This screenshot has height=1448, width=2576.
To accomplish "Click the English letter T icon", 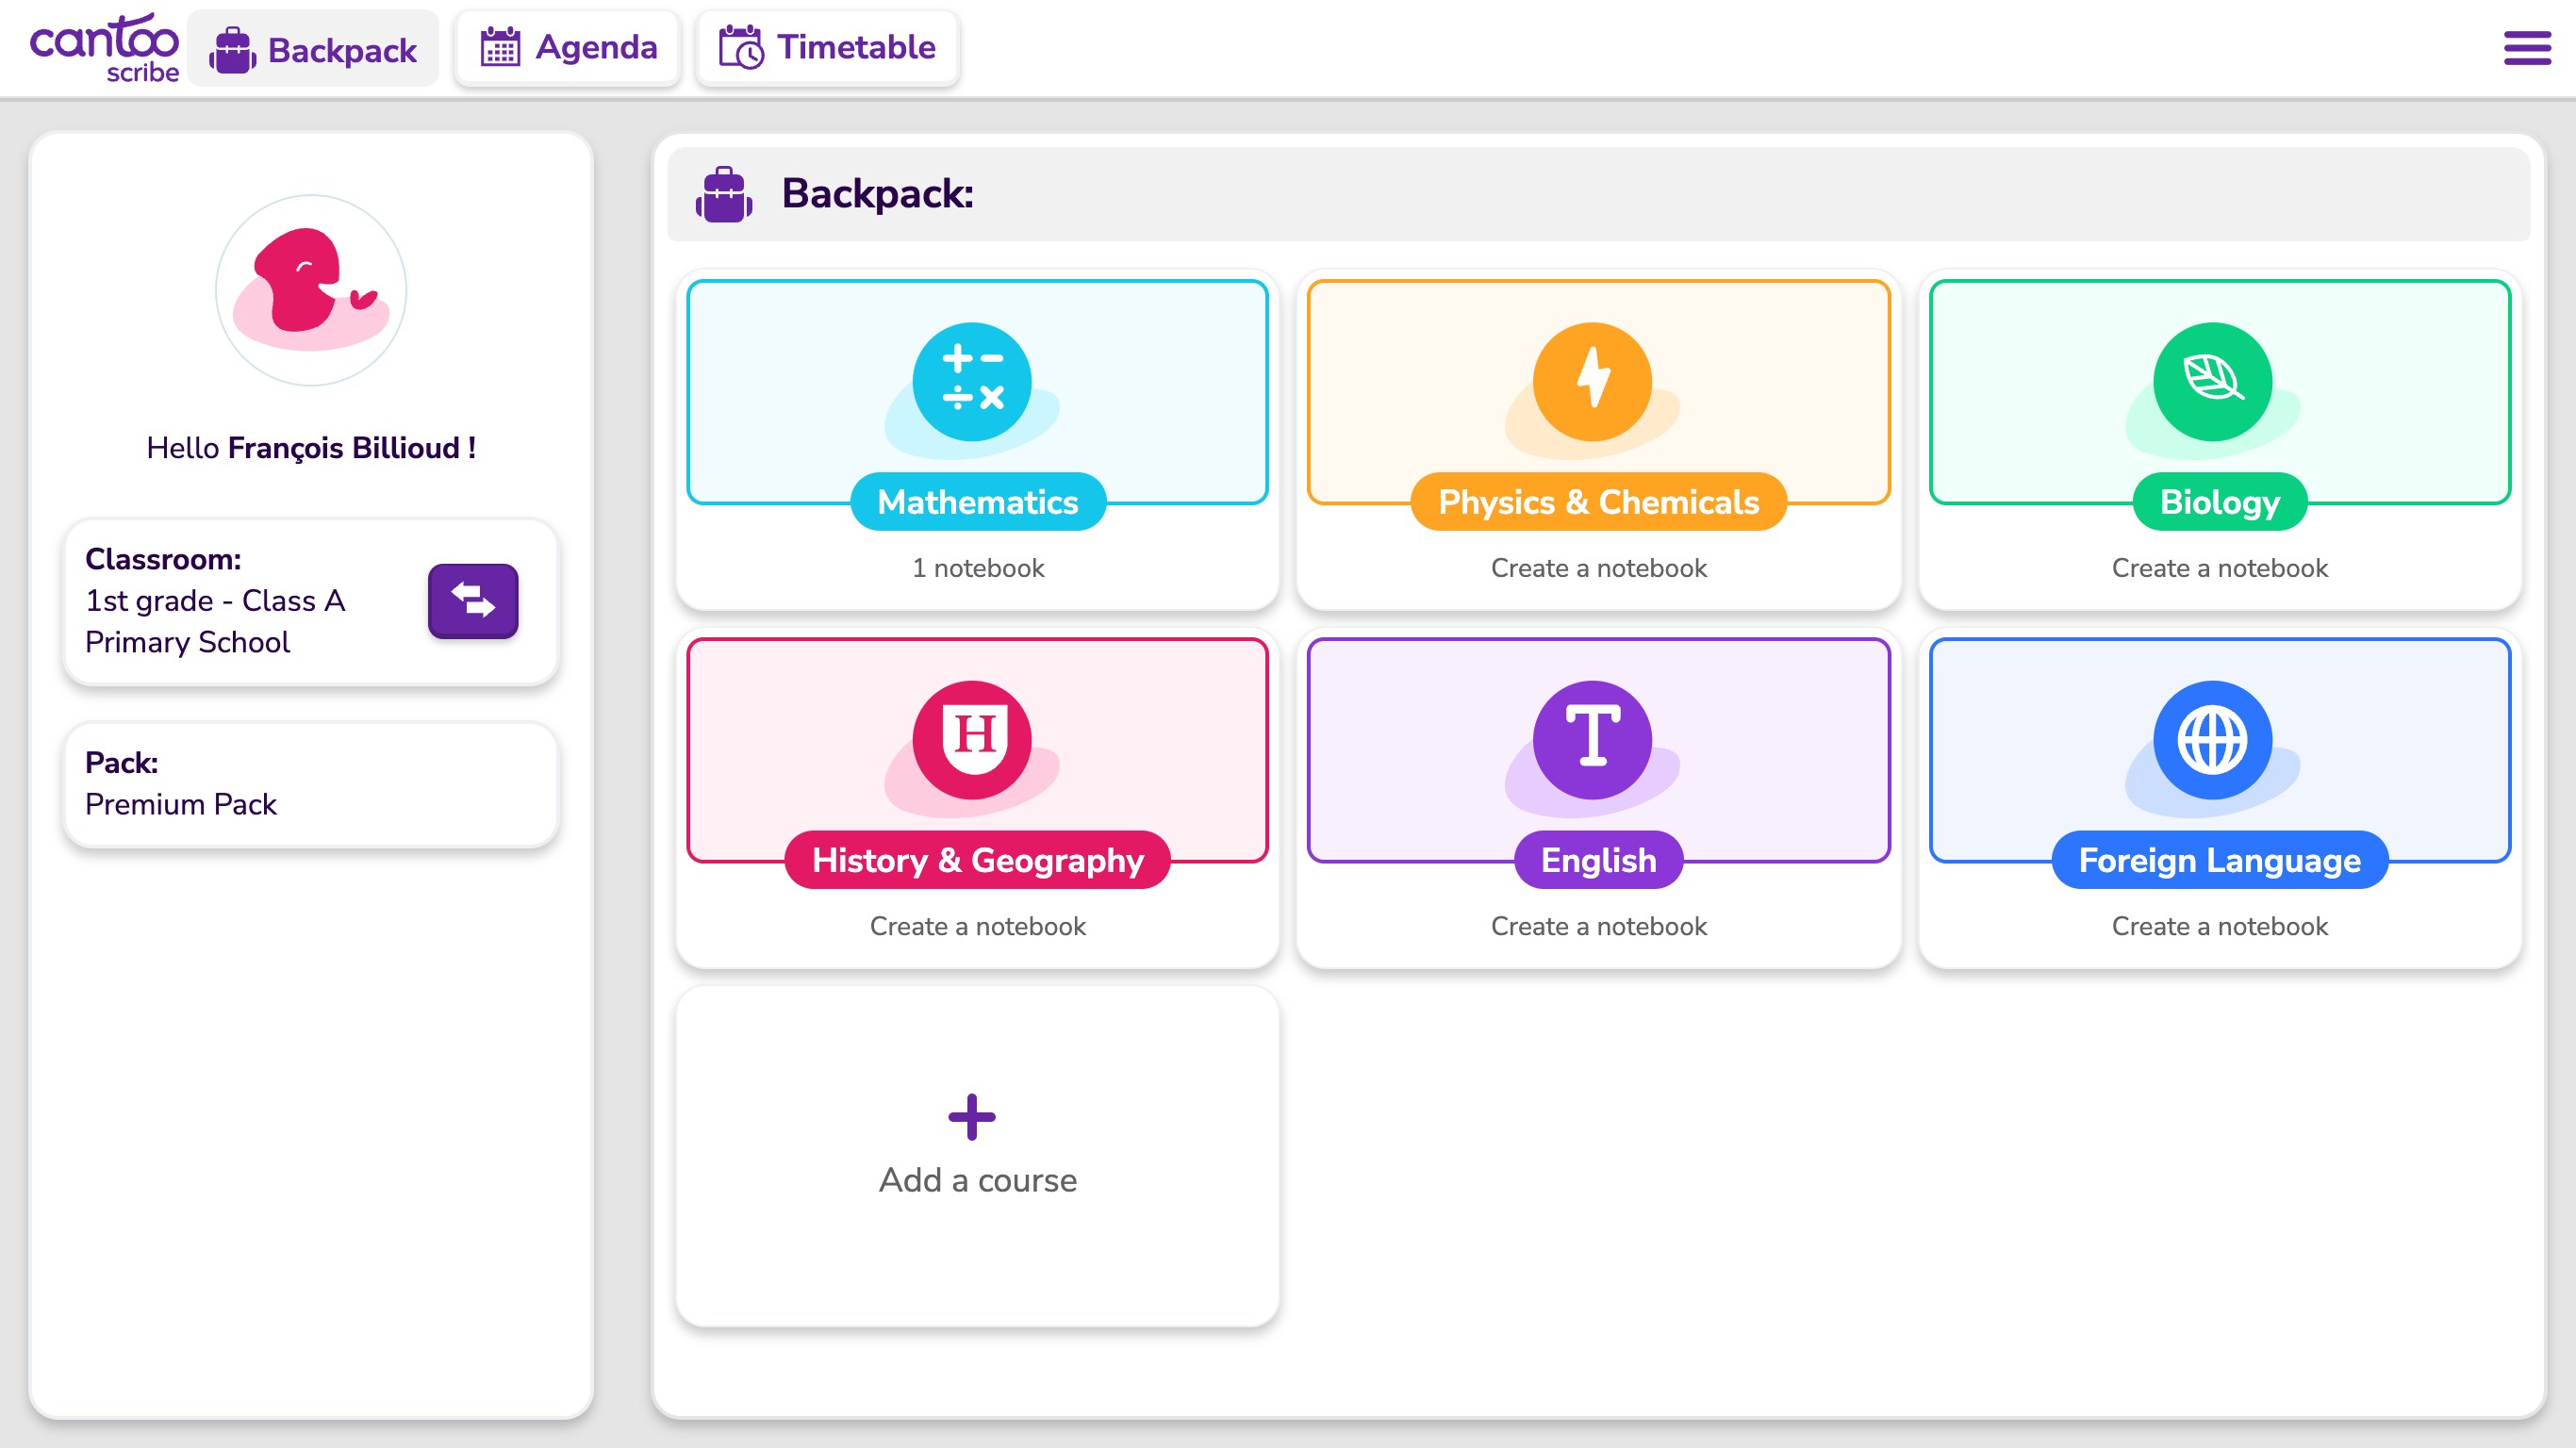I will [1592, 740].
